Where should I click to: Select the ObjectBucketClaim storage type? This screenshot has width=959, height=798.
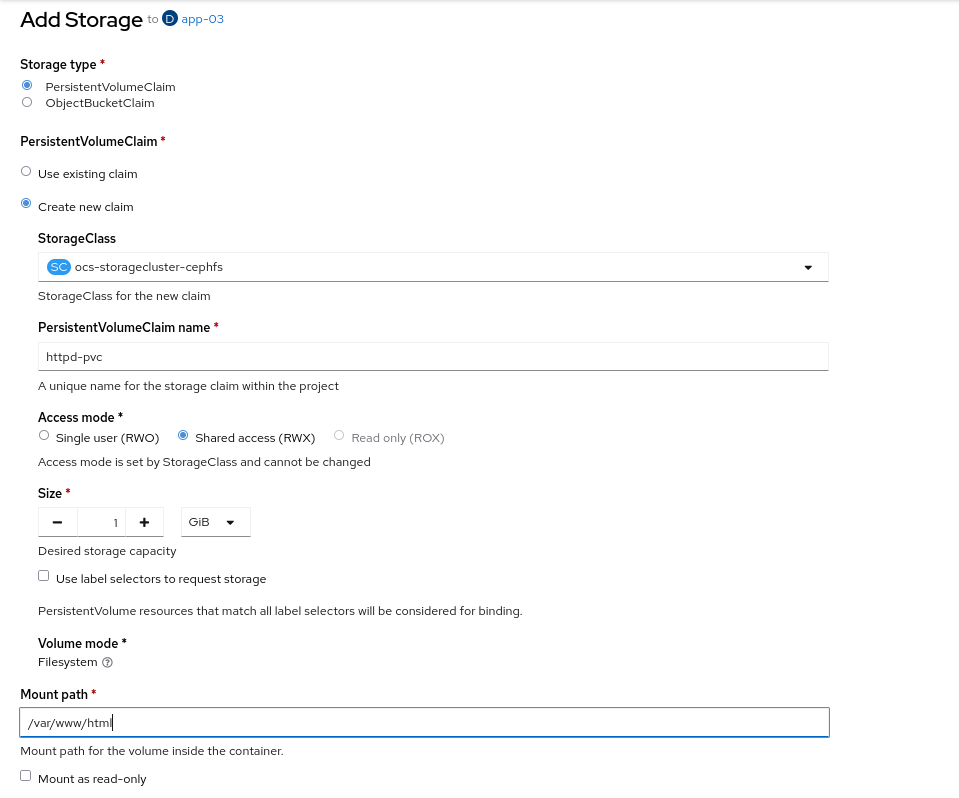[x=27, y=102]
